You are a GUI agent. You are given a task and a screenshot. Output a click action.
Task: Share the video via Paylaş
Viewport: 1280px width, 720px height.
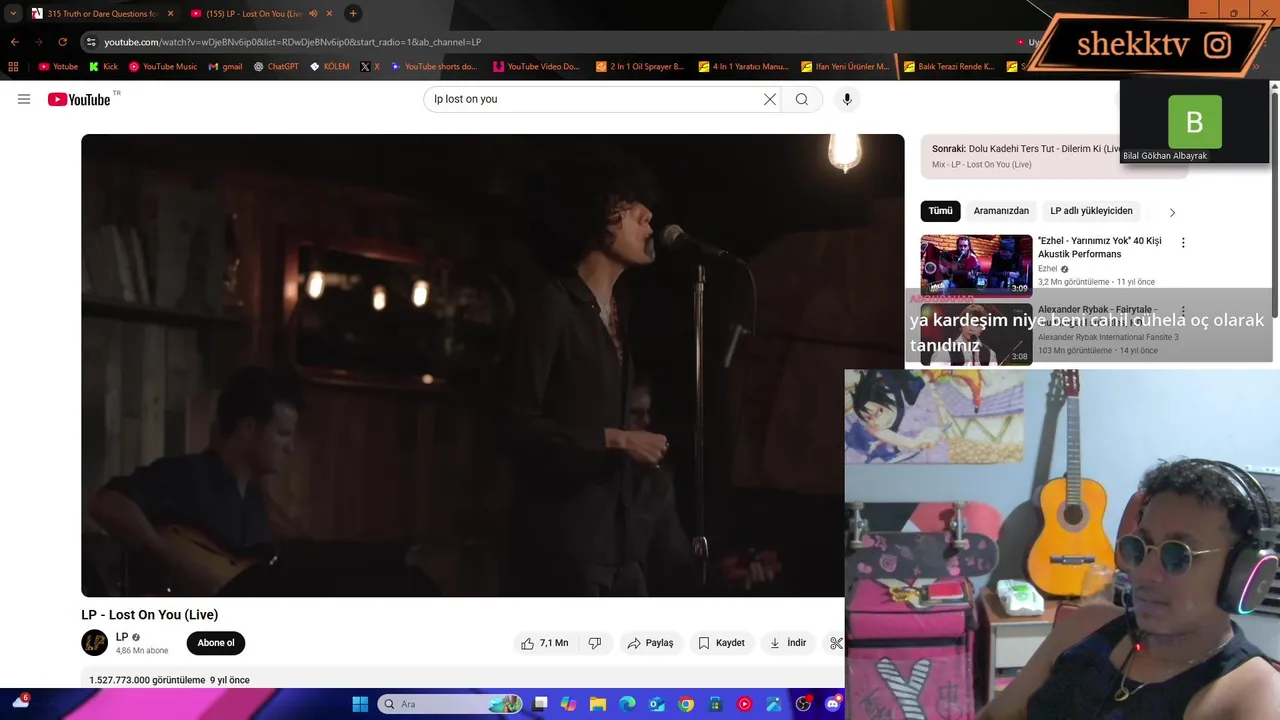click(x=650, y=643)
